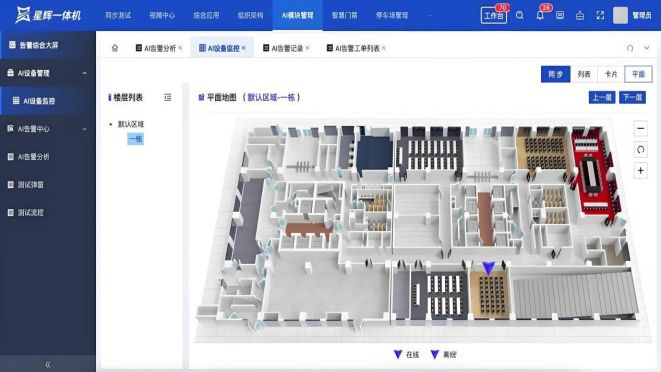Viewport: 661px width, 372px height.
Task: Collapse floor list panel icon
Action: click(x=167, y=97)
